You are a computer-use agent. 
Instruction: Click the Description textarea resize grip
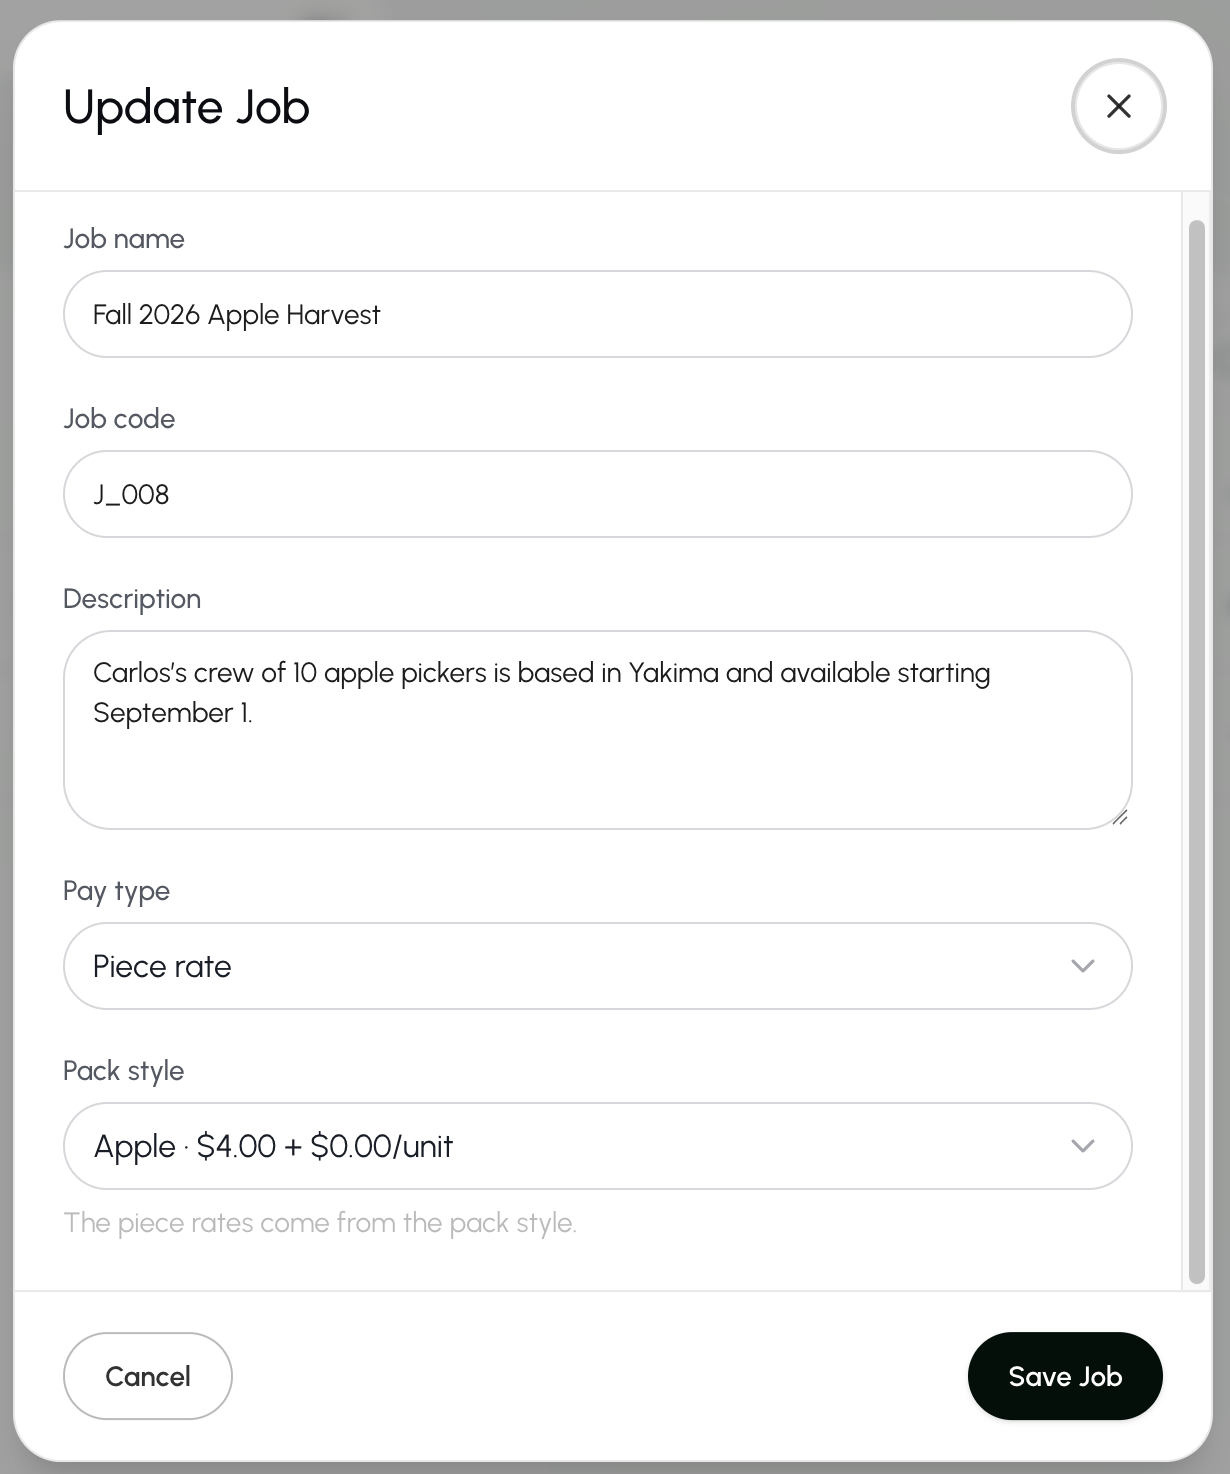click(x=1120, y=818)
